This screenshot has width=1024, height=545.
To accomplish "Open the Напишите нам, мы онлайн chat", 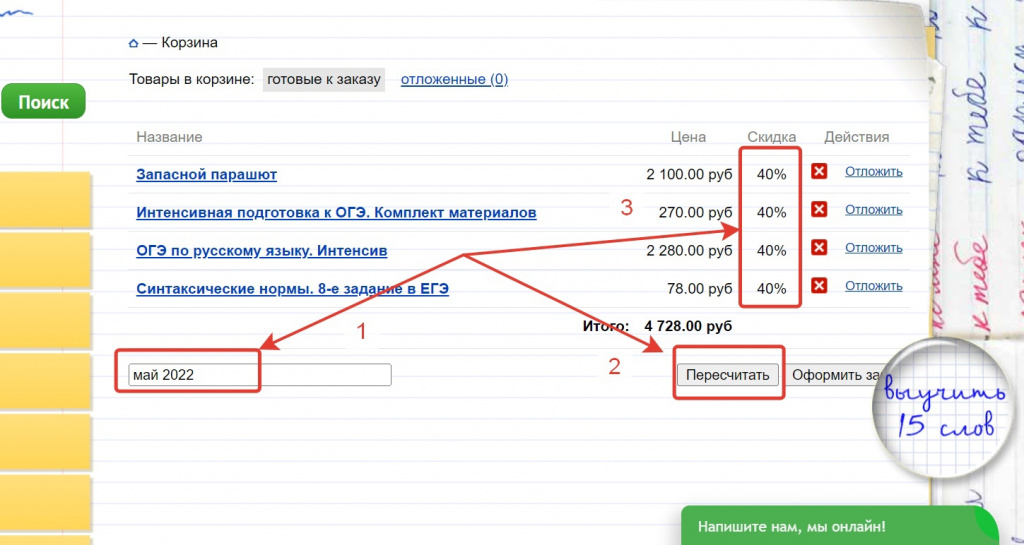I will 791,526.
